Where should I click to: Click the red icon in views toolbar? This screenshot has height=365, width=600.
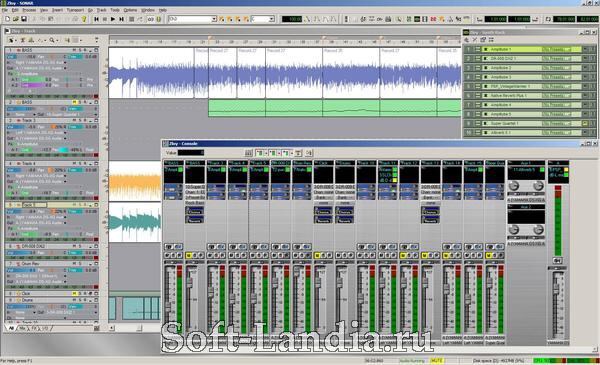[x=433, y=19]
